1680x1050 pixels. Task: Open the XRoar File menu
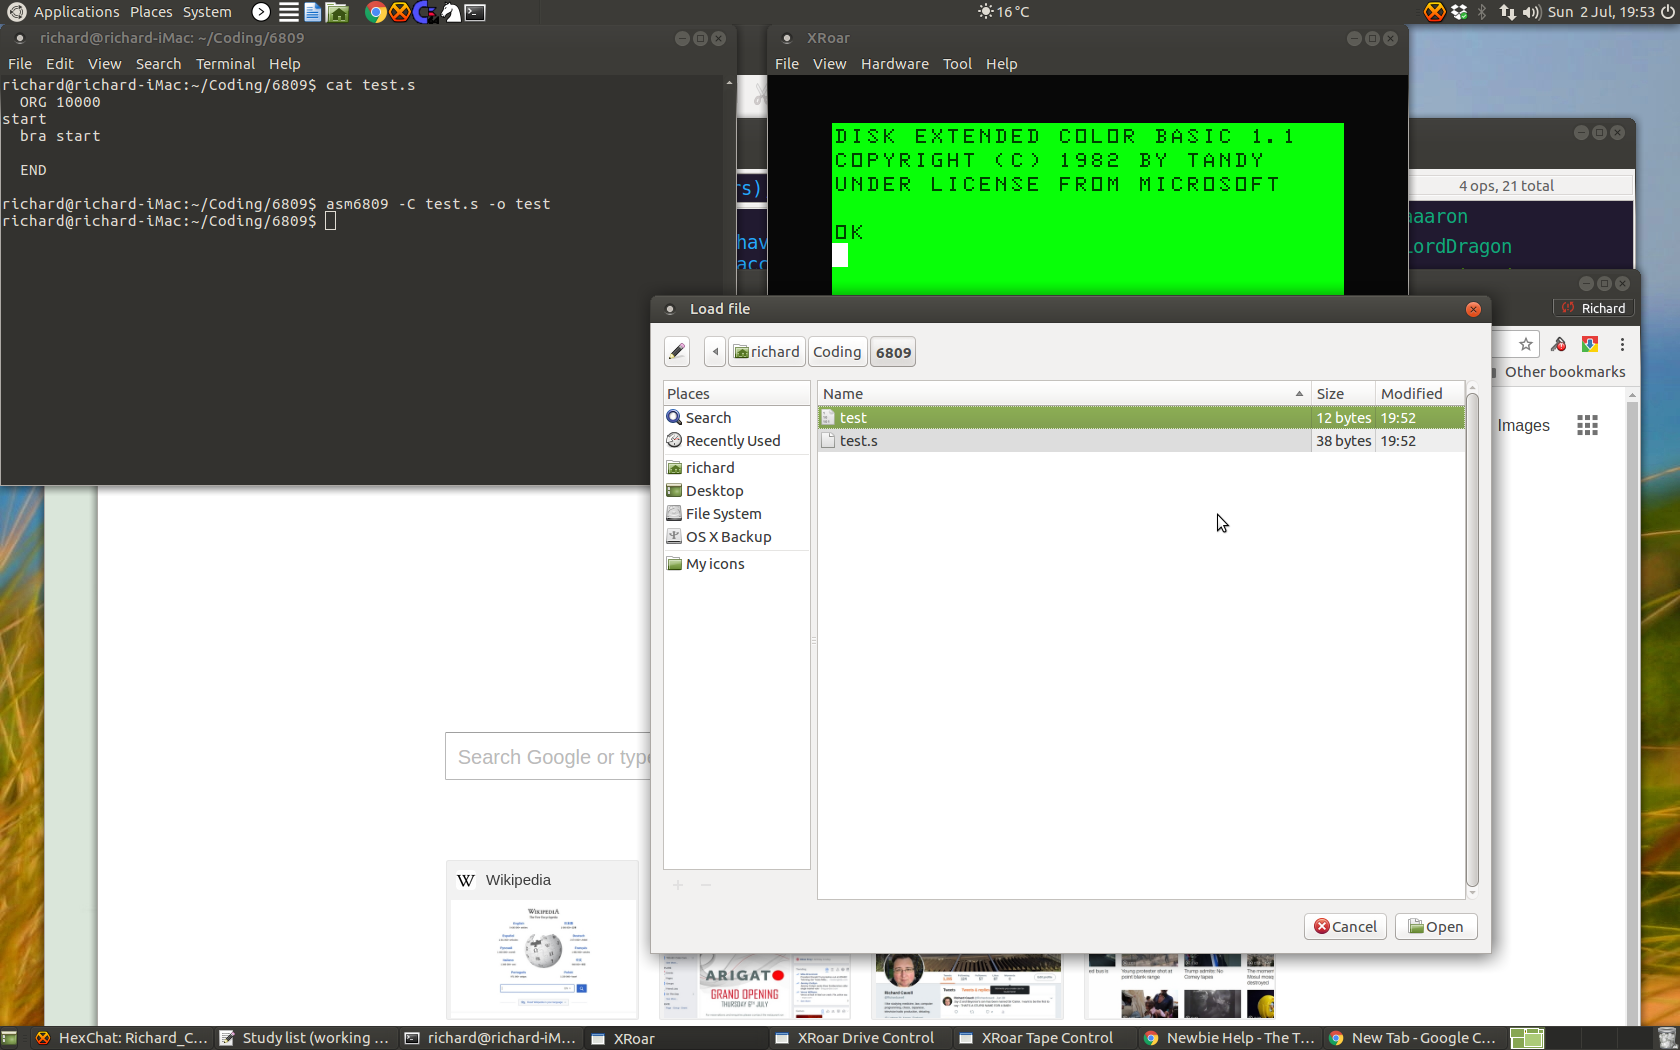tap(787, 64)
